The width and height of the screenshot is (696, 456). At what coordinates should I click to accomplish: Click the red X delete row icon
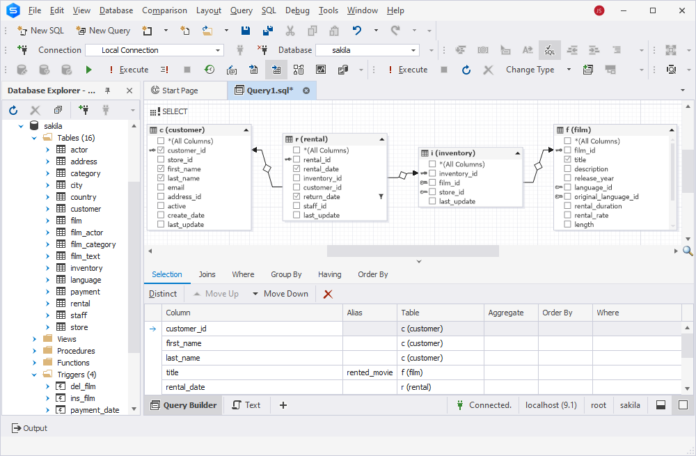coord(328,294)
